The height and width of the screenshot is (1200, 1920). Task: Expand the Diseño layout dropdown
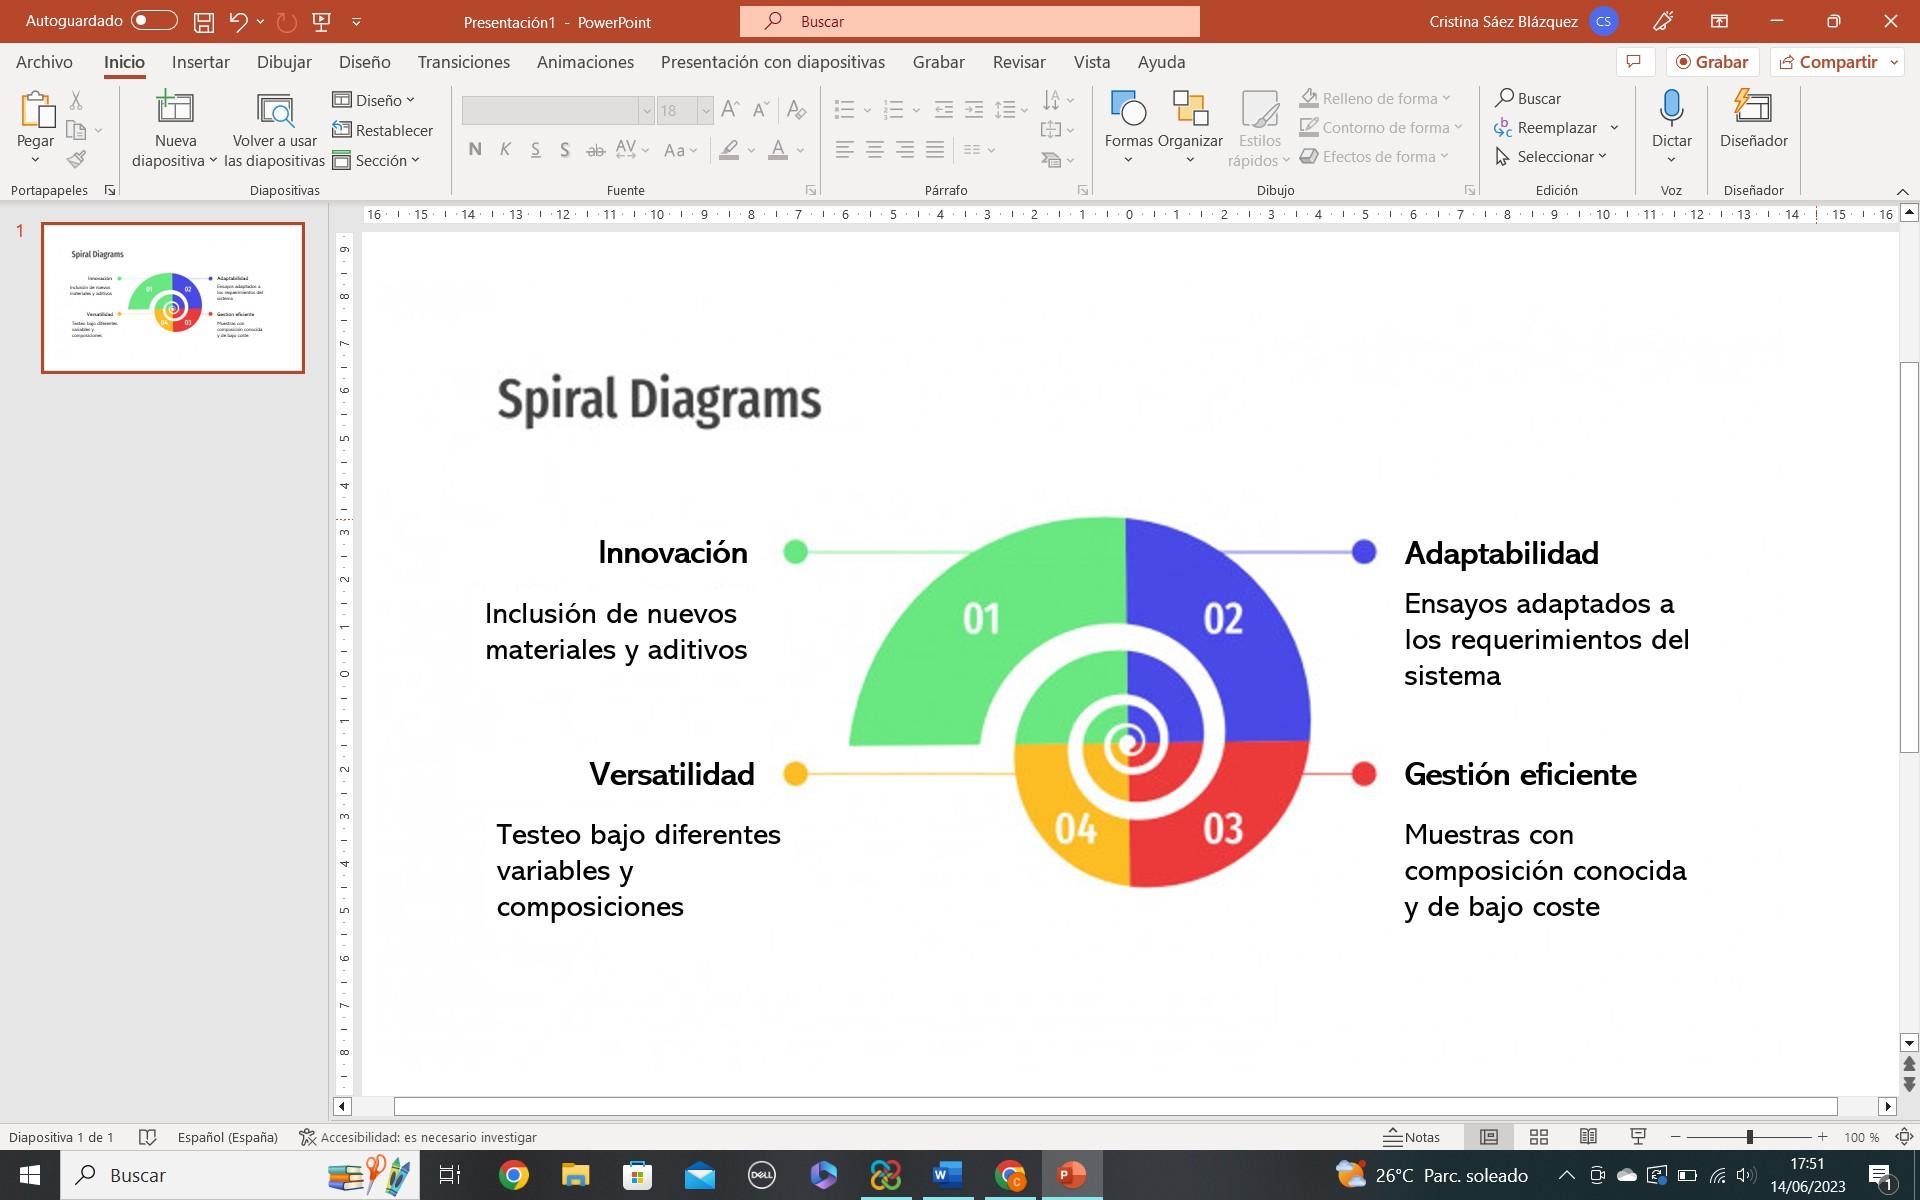[374, 100]
